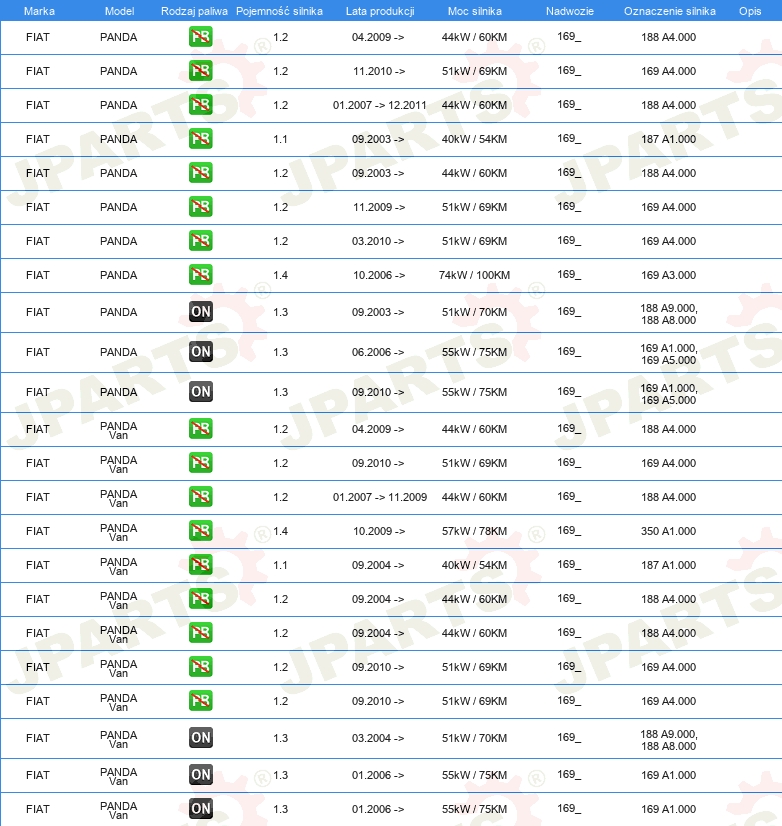Click the petrol icon in the PANDA 11.2010 row

201,71
